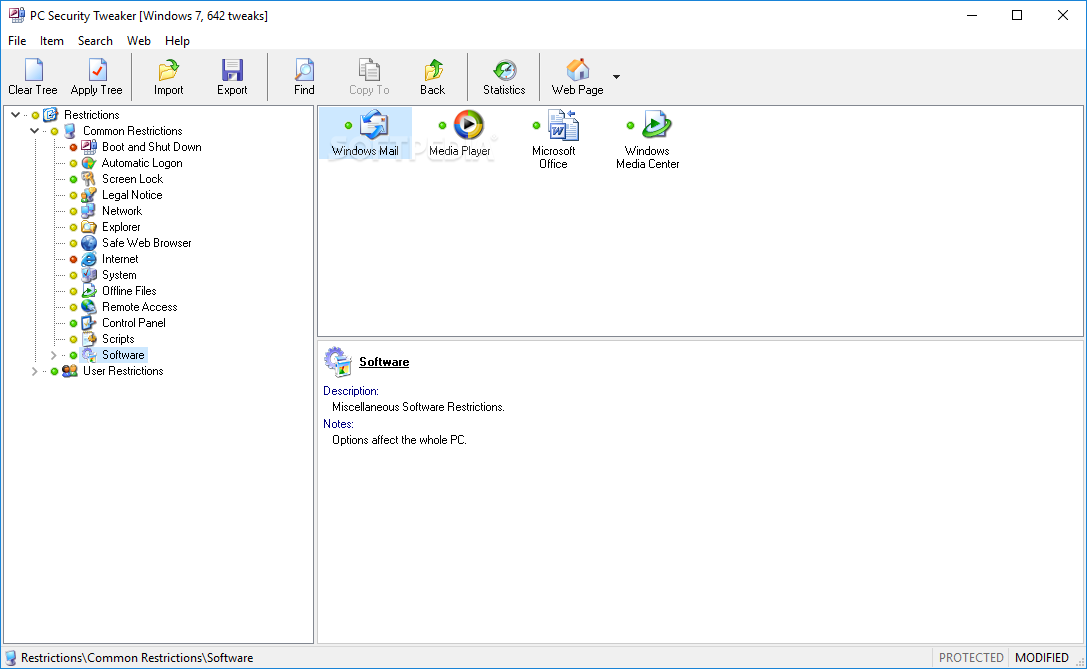
Task: Toggle the Microsoft Office status dot
Action: coord(536,125)
